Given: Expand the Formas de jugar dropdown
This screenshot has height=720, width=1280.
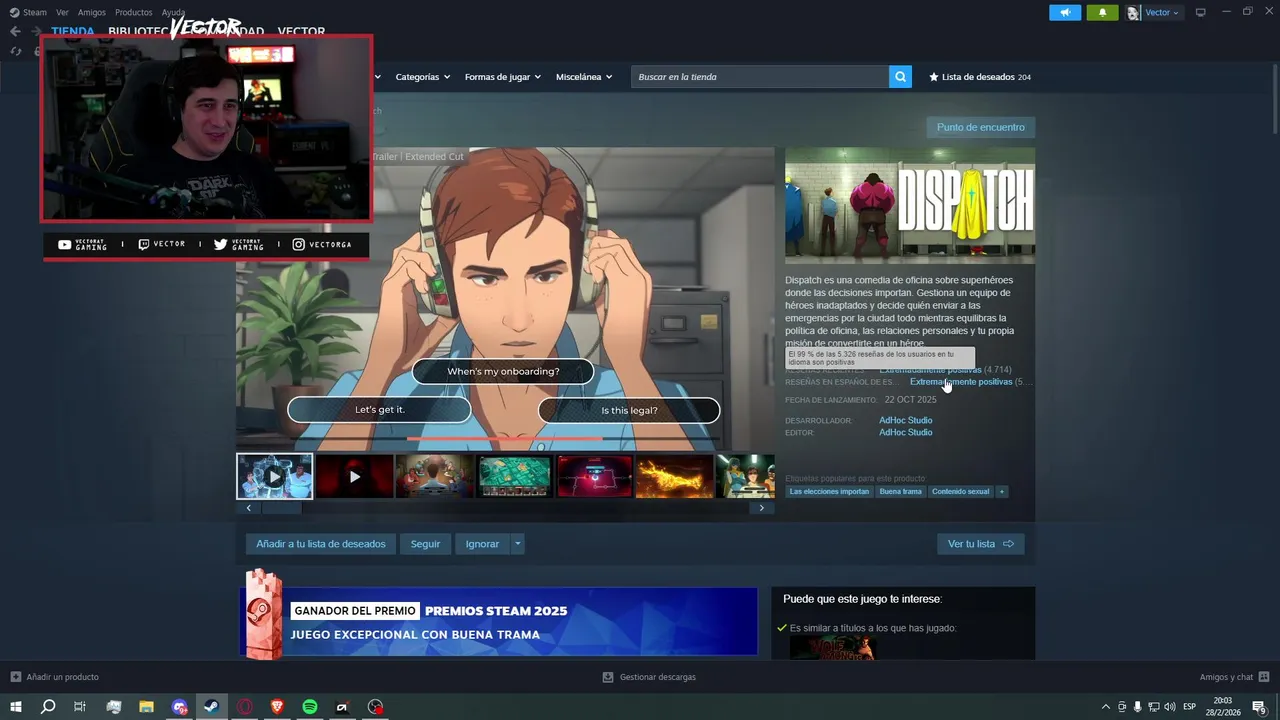Looking at the screenshot, I should [x=502, y=77].
